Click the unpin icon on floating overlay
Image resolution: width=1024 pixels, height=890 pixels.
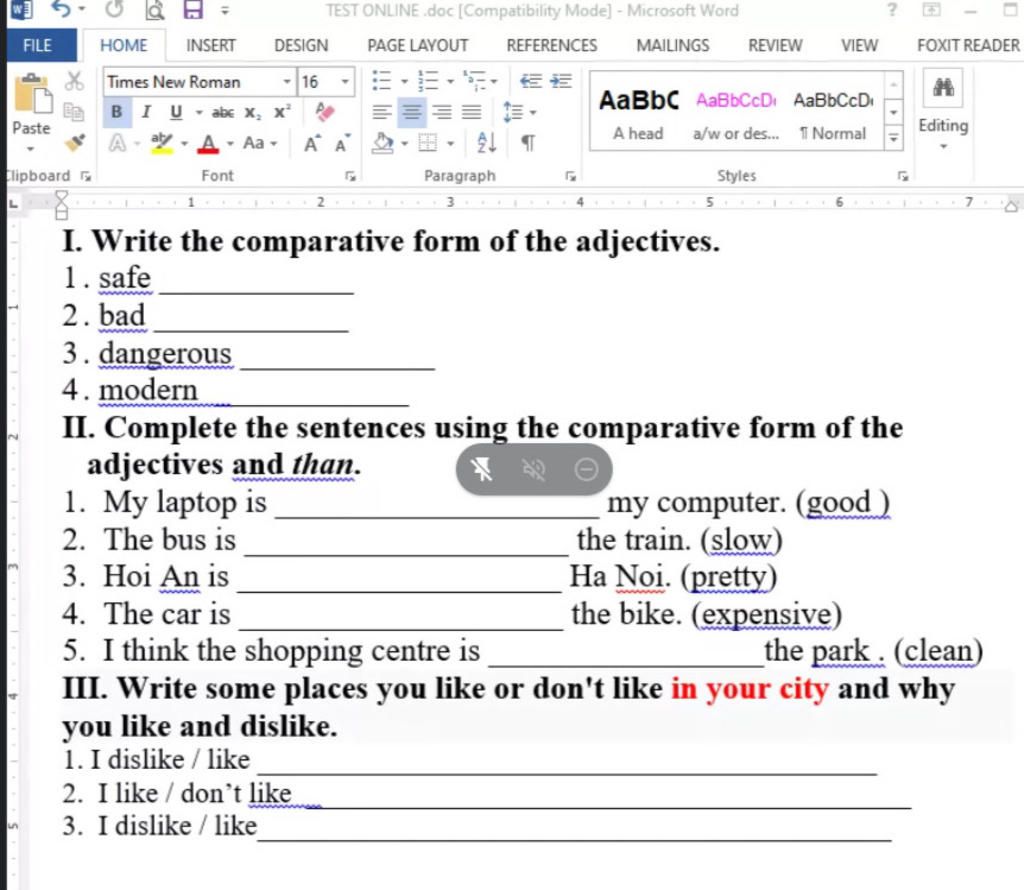481,469
